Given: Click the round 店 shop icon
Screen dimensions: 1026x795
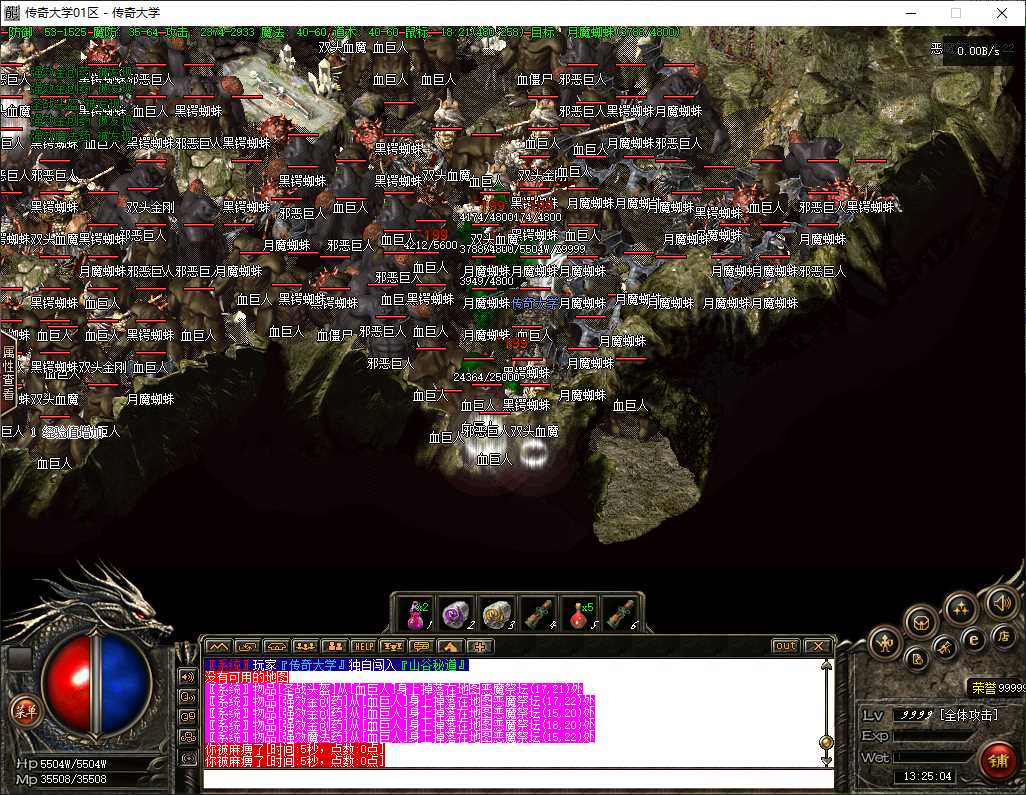Looking at the screenshot, I should pos(1002,635).
